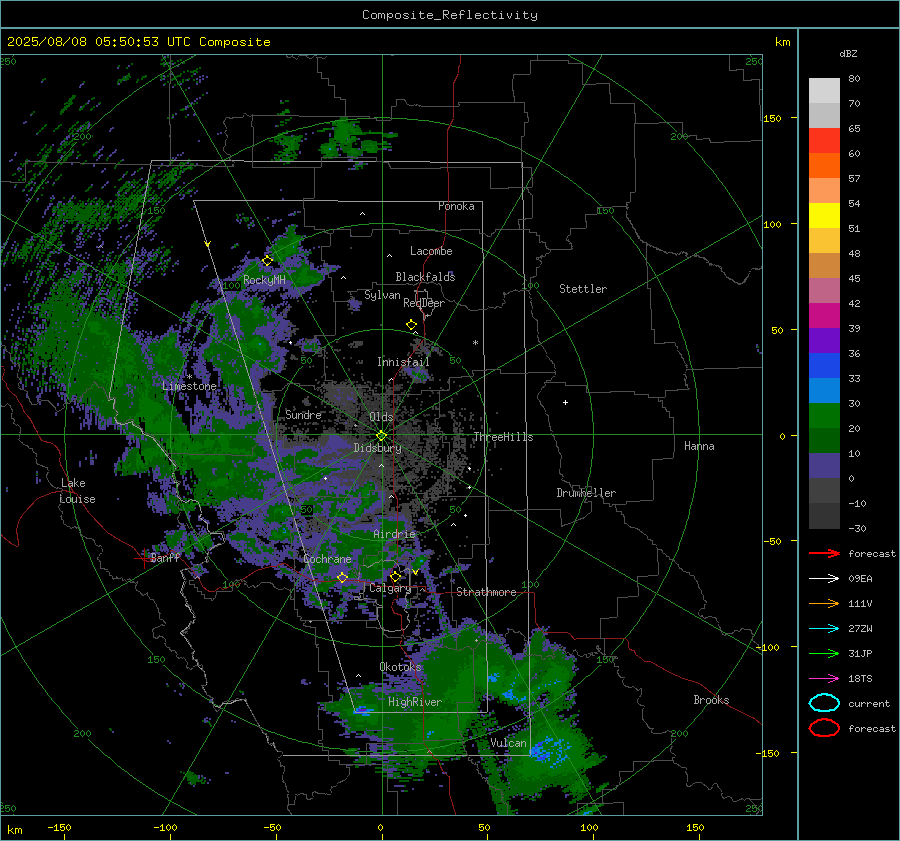Viewport: 900px width, 841px height.
Task: Click the Composite_Reflectivity title
Action: [x=449, y=15]
